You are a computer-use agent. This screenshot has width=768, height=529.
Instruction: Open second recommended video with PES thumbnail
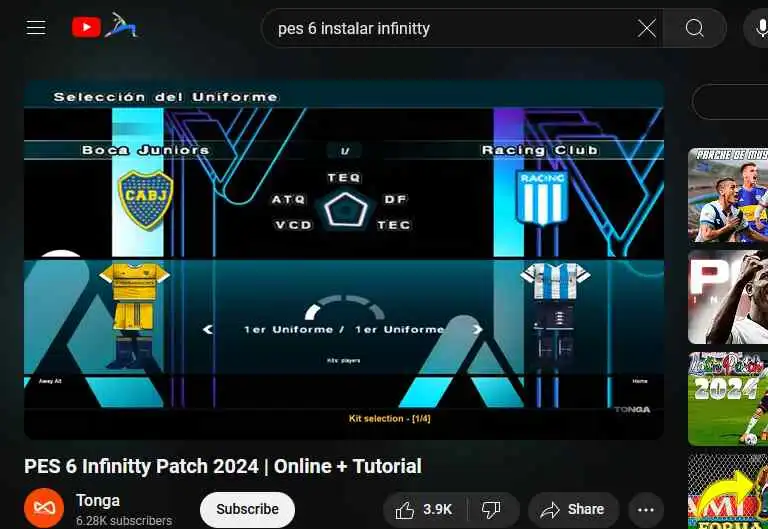[x=728, y=297]
